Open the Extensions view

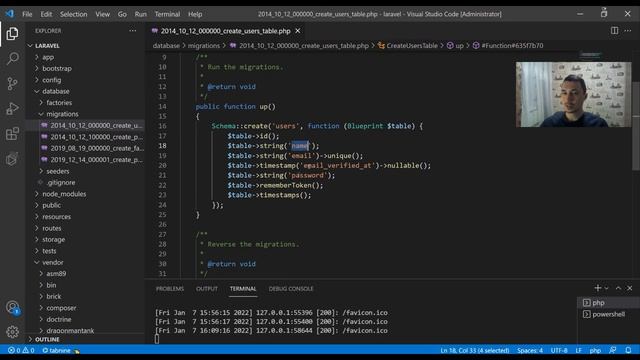point(12,133)
